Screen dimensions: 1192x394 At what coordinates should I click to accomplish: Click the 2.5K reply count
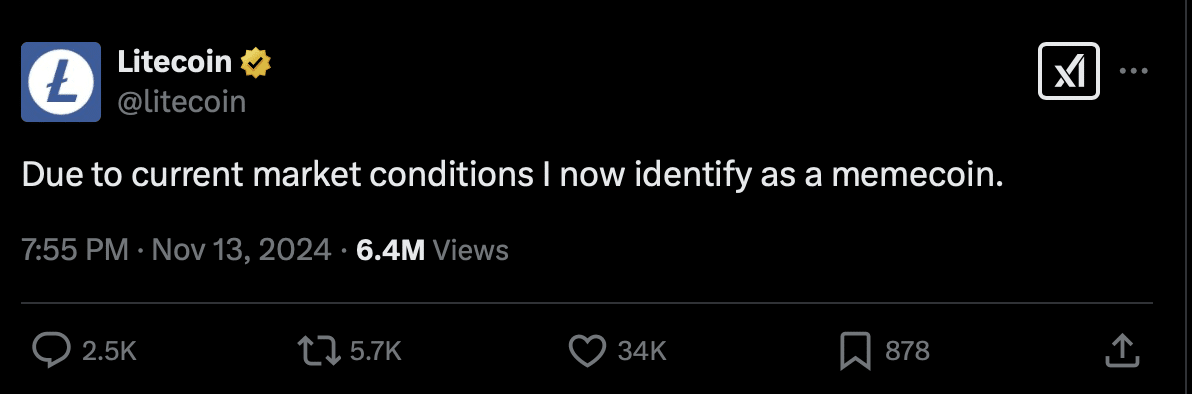pyautogui.click(x=109, y=351)
